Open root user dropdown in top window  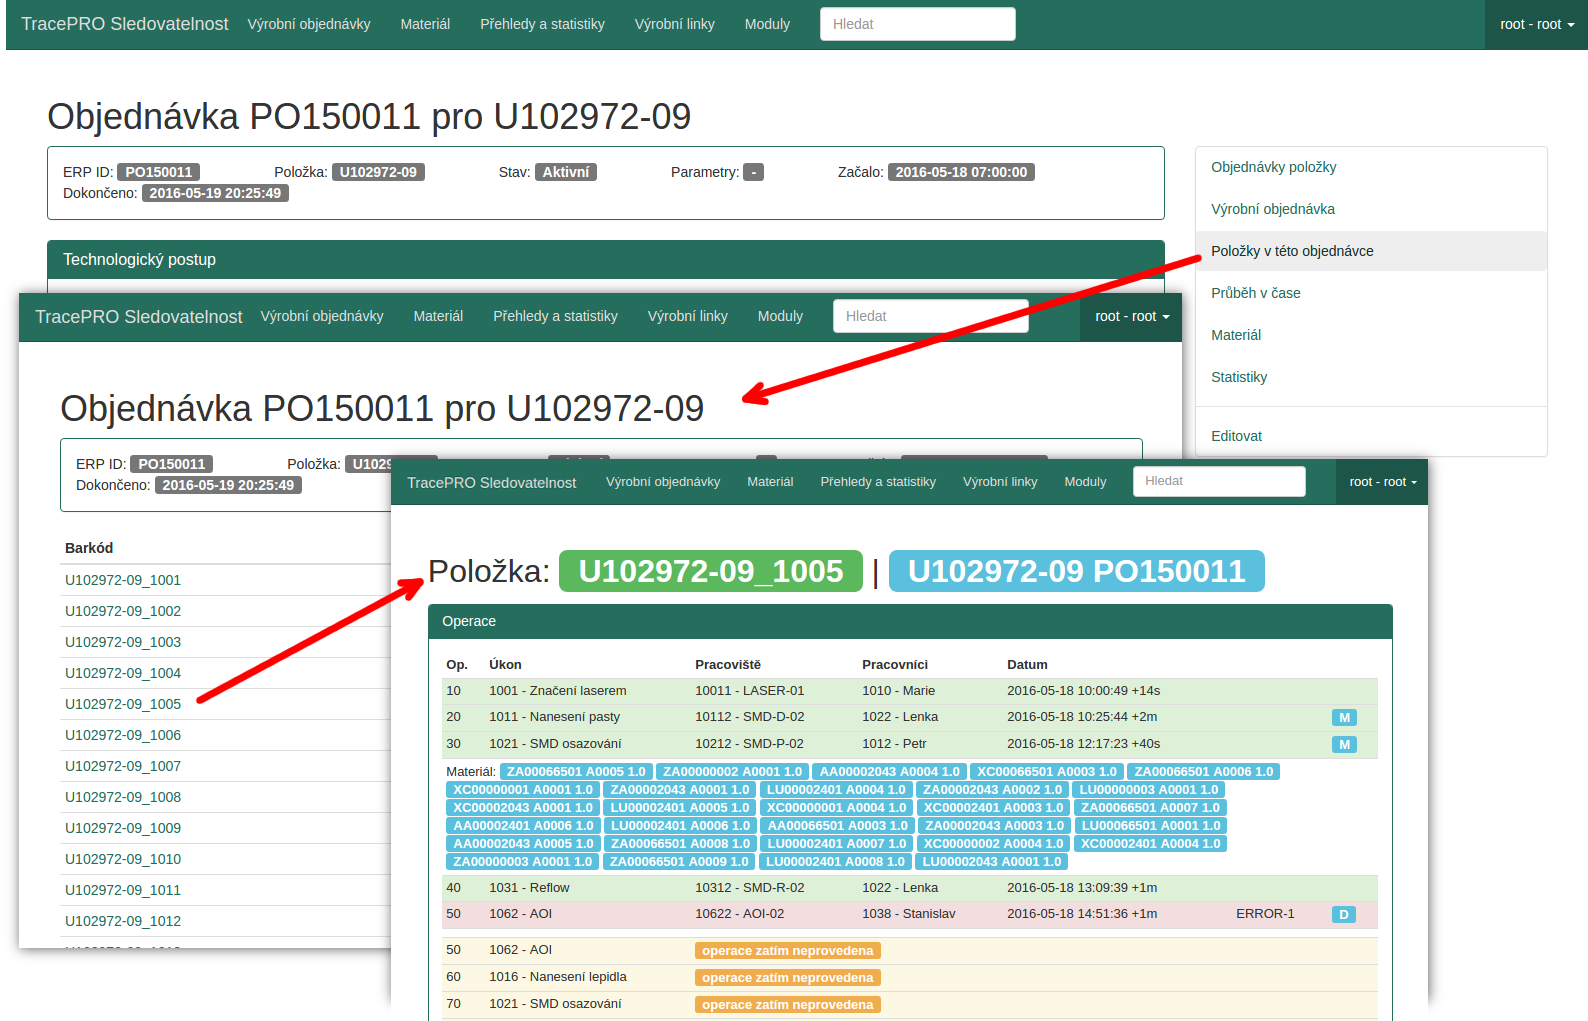click(x=1536, y=24)
